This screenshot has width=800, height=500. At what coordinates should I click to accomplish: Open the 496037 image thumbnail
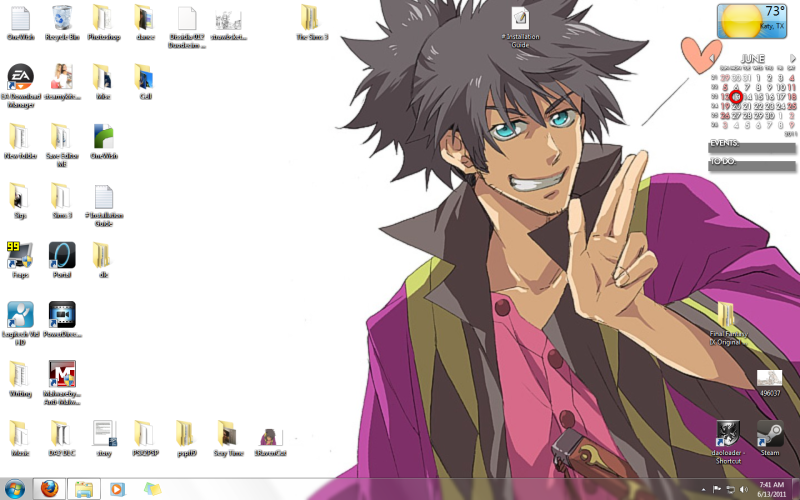(769, 379)
